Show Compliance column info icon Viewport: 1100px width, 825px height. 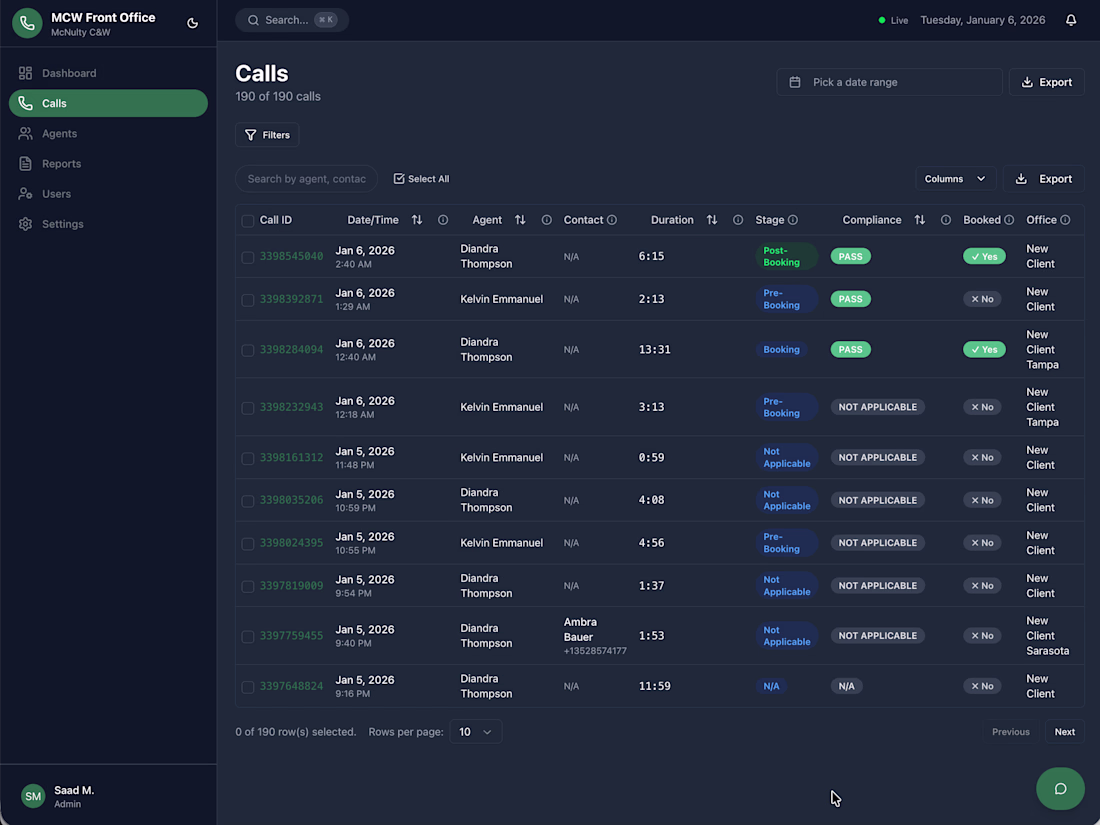click(x=946, y=220)
